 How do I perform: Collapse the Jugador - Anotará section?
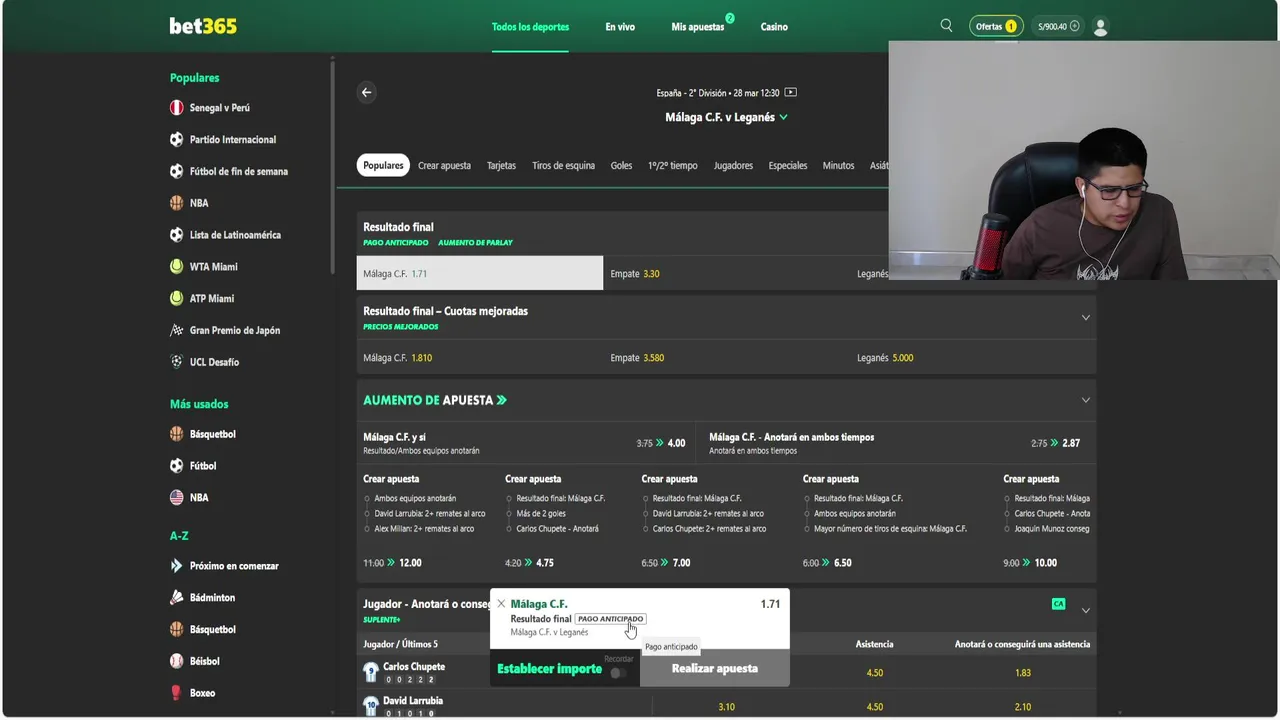[x=1085, y=610]
